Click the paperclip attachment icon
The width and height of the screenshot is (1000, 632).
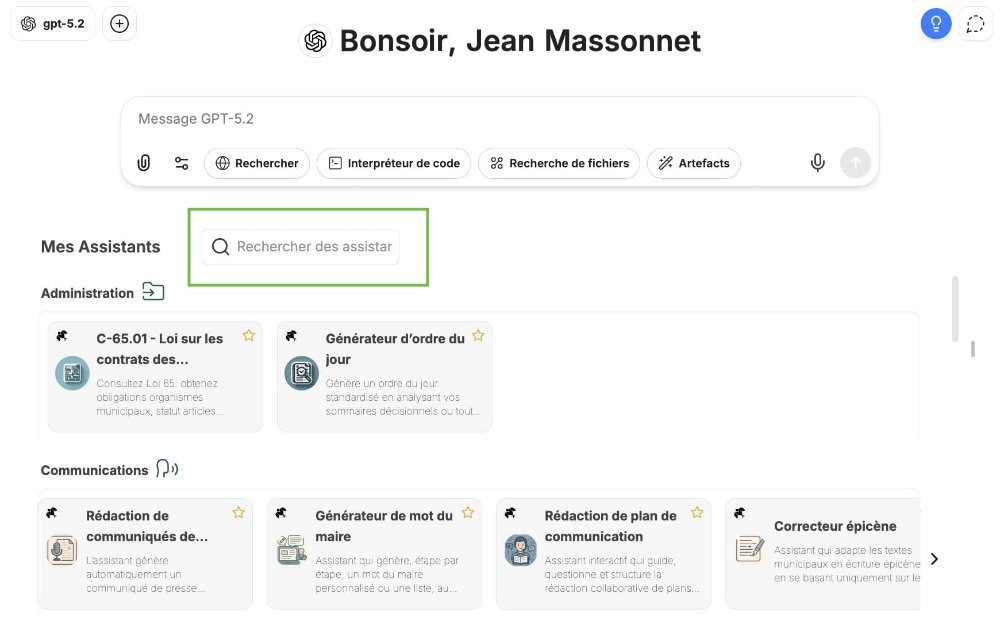click(x=143, y=162)
